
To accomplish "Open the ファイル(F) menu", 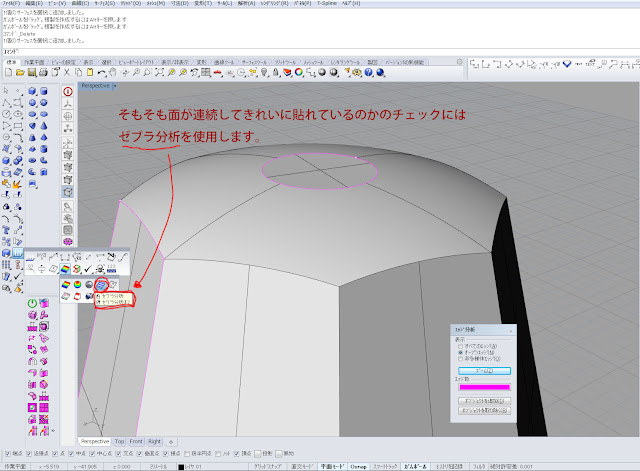I will (11, 3).
